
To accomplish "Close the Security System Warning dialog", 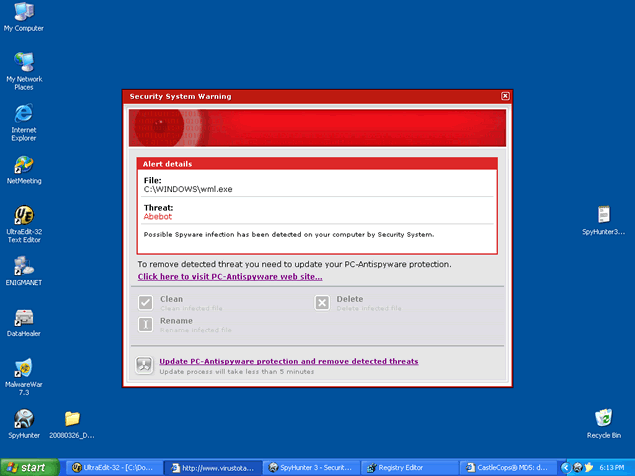I will 505,96.
